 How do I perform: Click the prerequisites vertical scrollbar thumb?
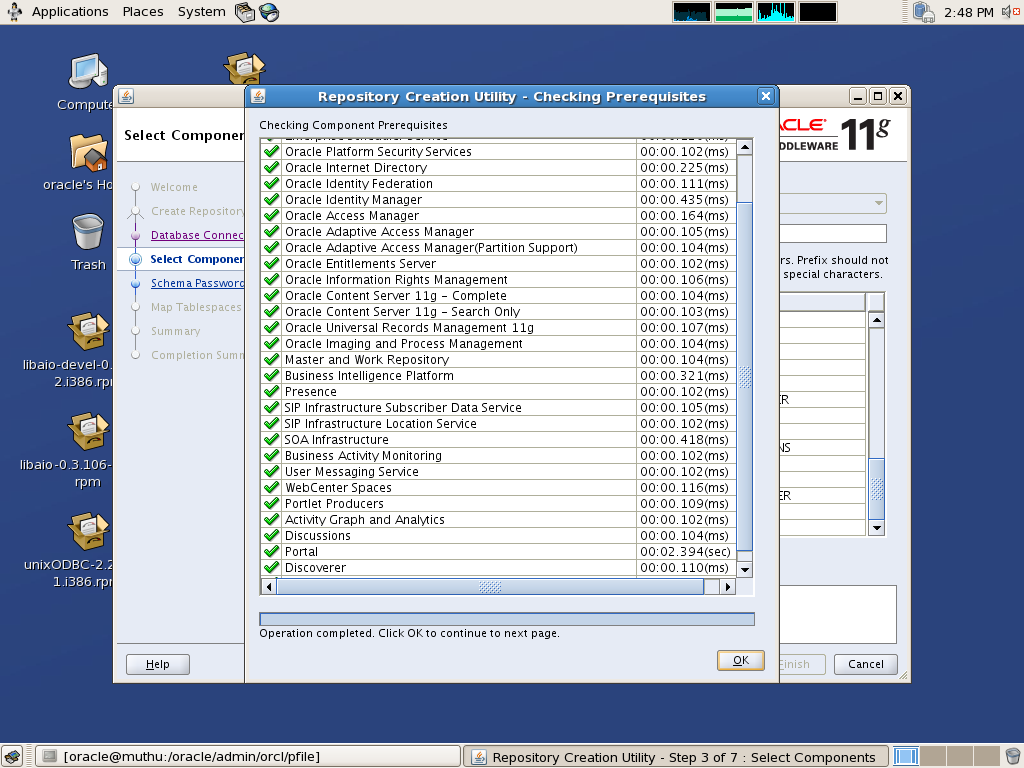coord(744,377)
